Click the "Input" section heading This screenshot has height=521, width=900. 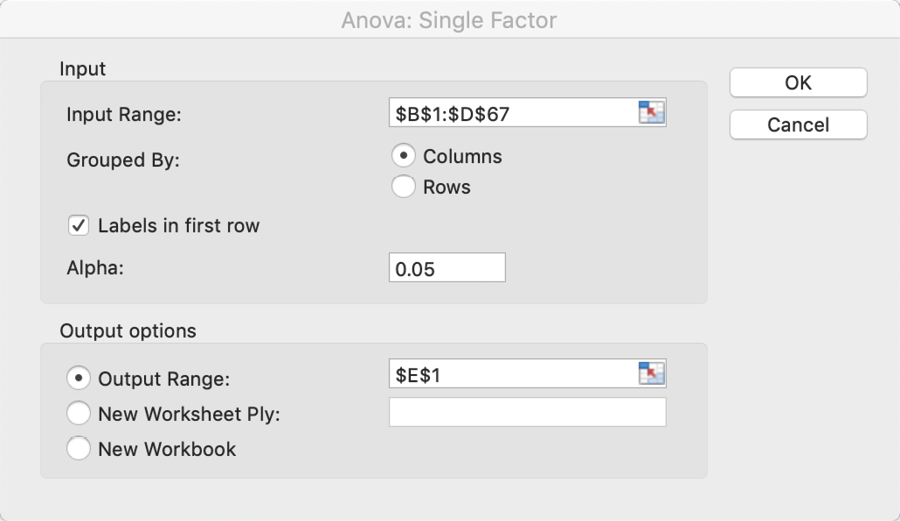(x=83, y=69)
